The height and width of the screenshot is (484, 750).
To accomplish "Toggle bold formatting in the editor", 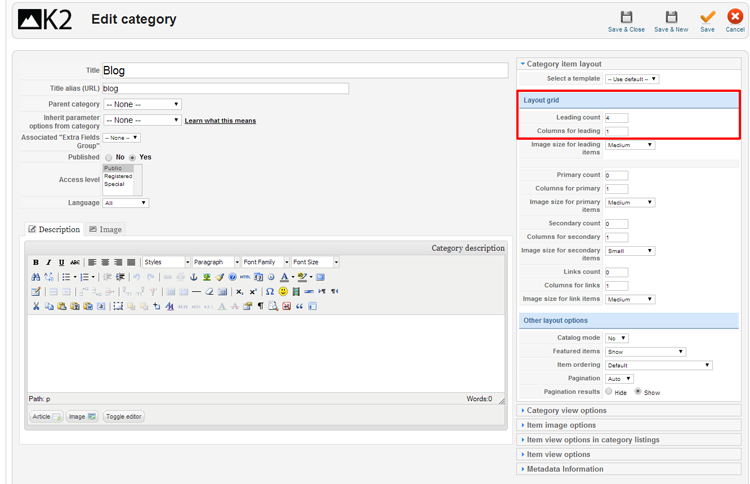I will tap(36, 263).
